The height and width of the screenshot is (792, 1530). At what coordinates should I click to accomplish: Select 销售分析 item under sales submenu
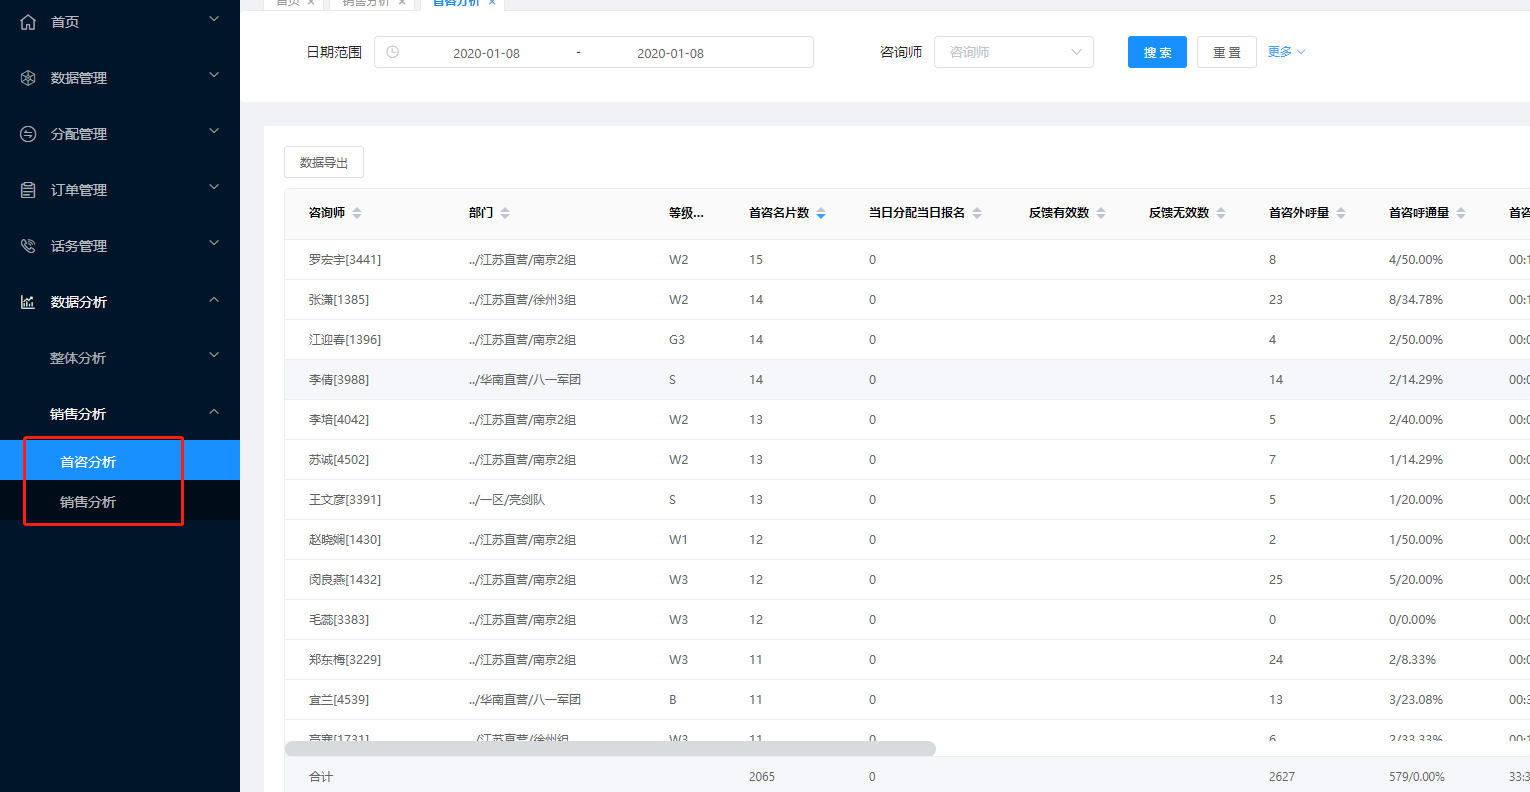coord(88,502)
